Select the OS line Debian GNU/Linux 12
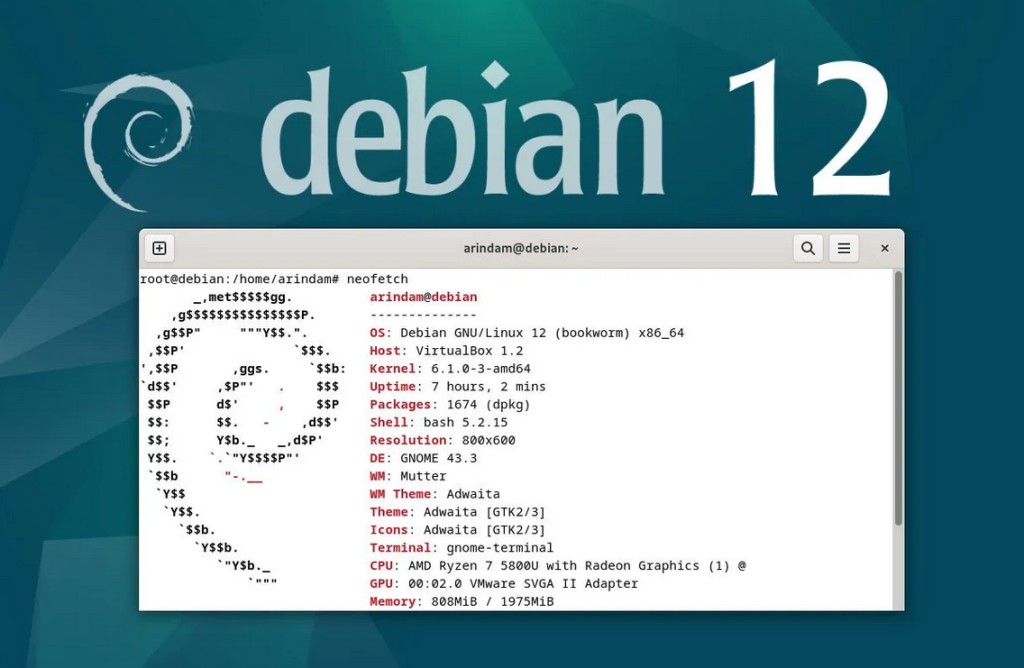Screen dimensions: 1024x668 pos(526,333)
